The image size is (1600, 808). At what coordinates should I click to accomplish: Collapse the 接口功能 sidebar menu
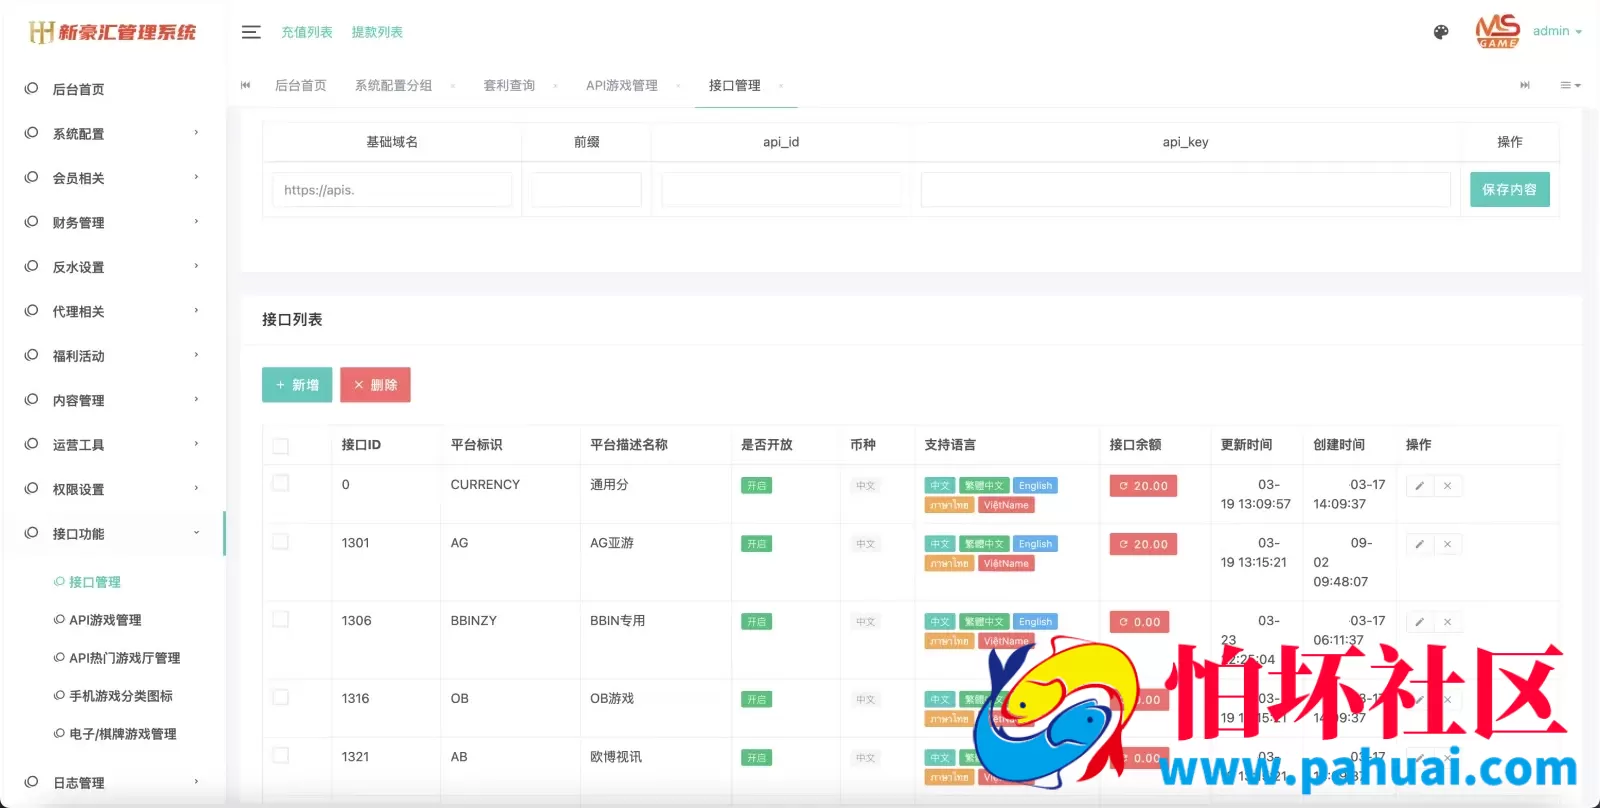coord(112,533)
